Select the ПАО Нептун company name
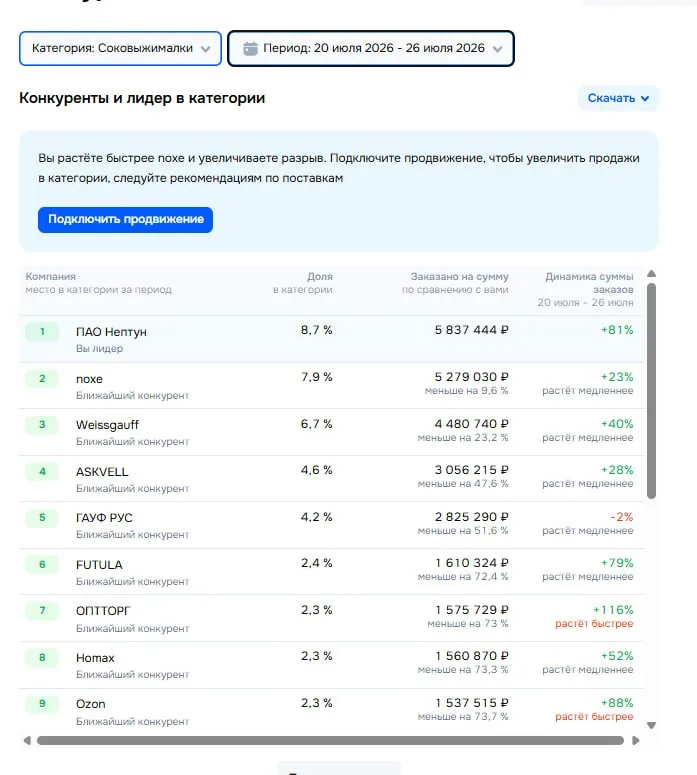The image size is (697, 775). tap(111, 332)
